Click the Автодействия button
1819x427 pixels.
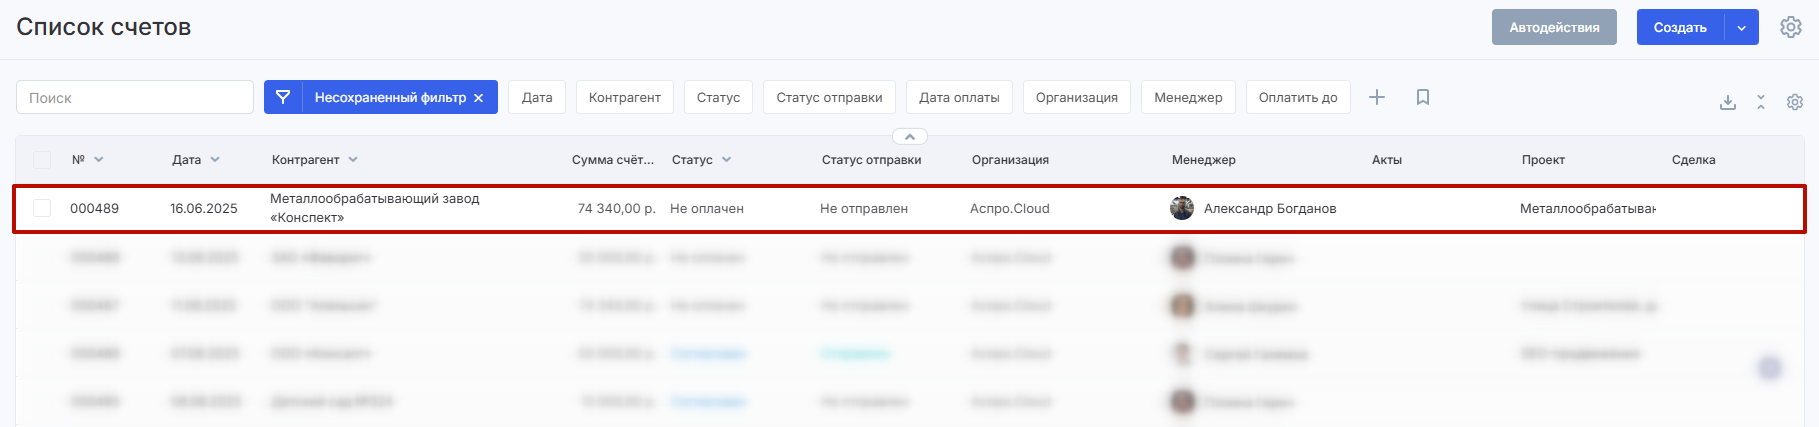click(1554, 28)
